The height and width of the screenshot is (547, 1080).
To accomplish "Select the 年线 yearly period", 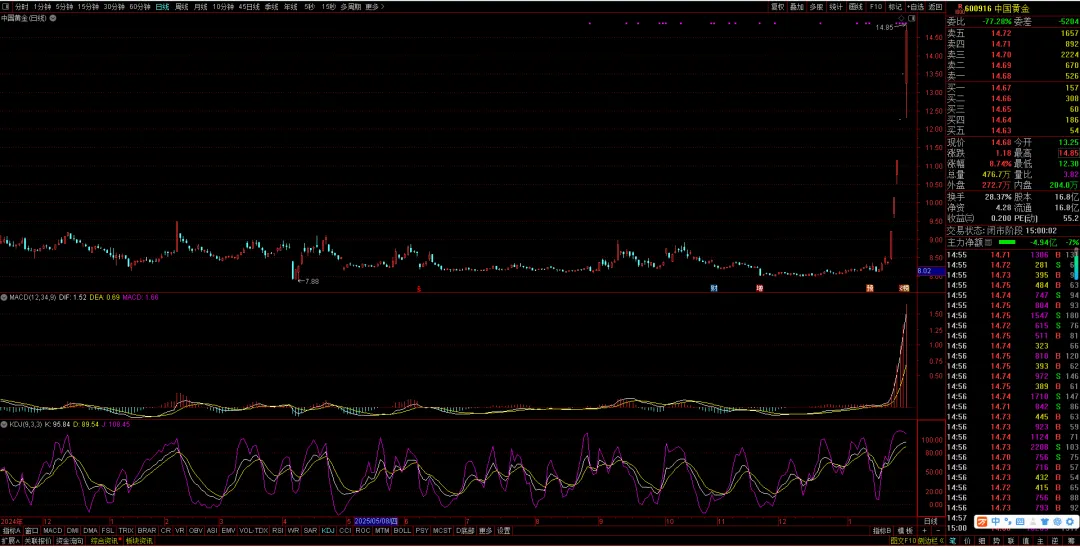I will 291,7.
